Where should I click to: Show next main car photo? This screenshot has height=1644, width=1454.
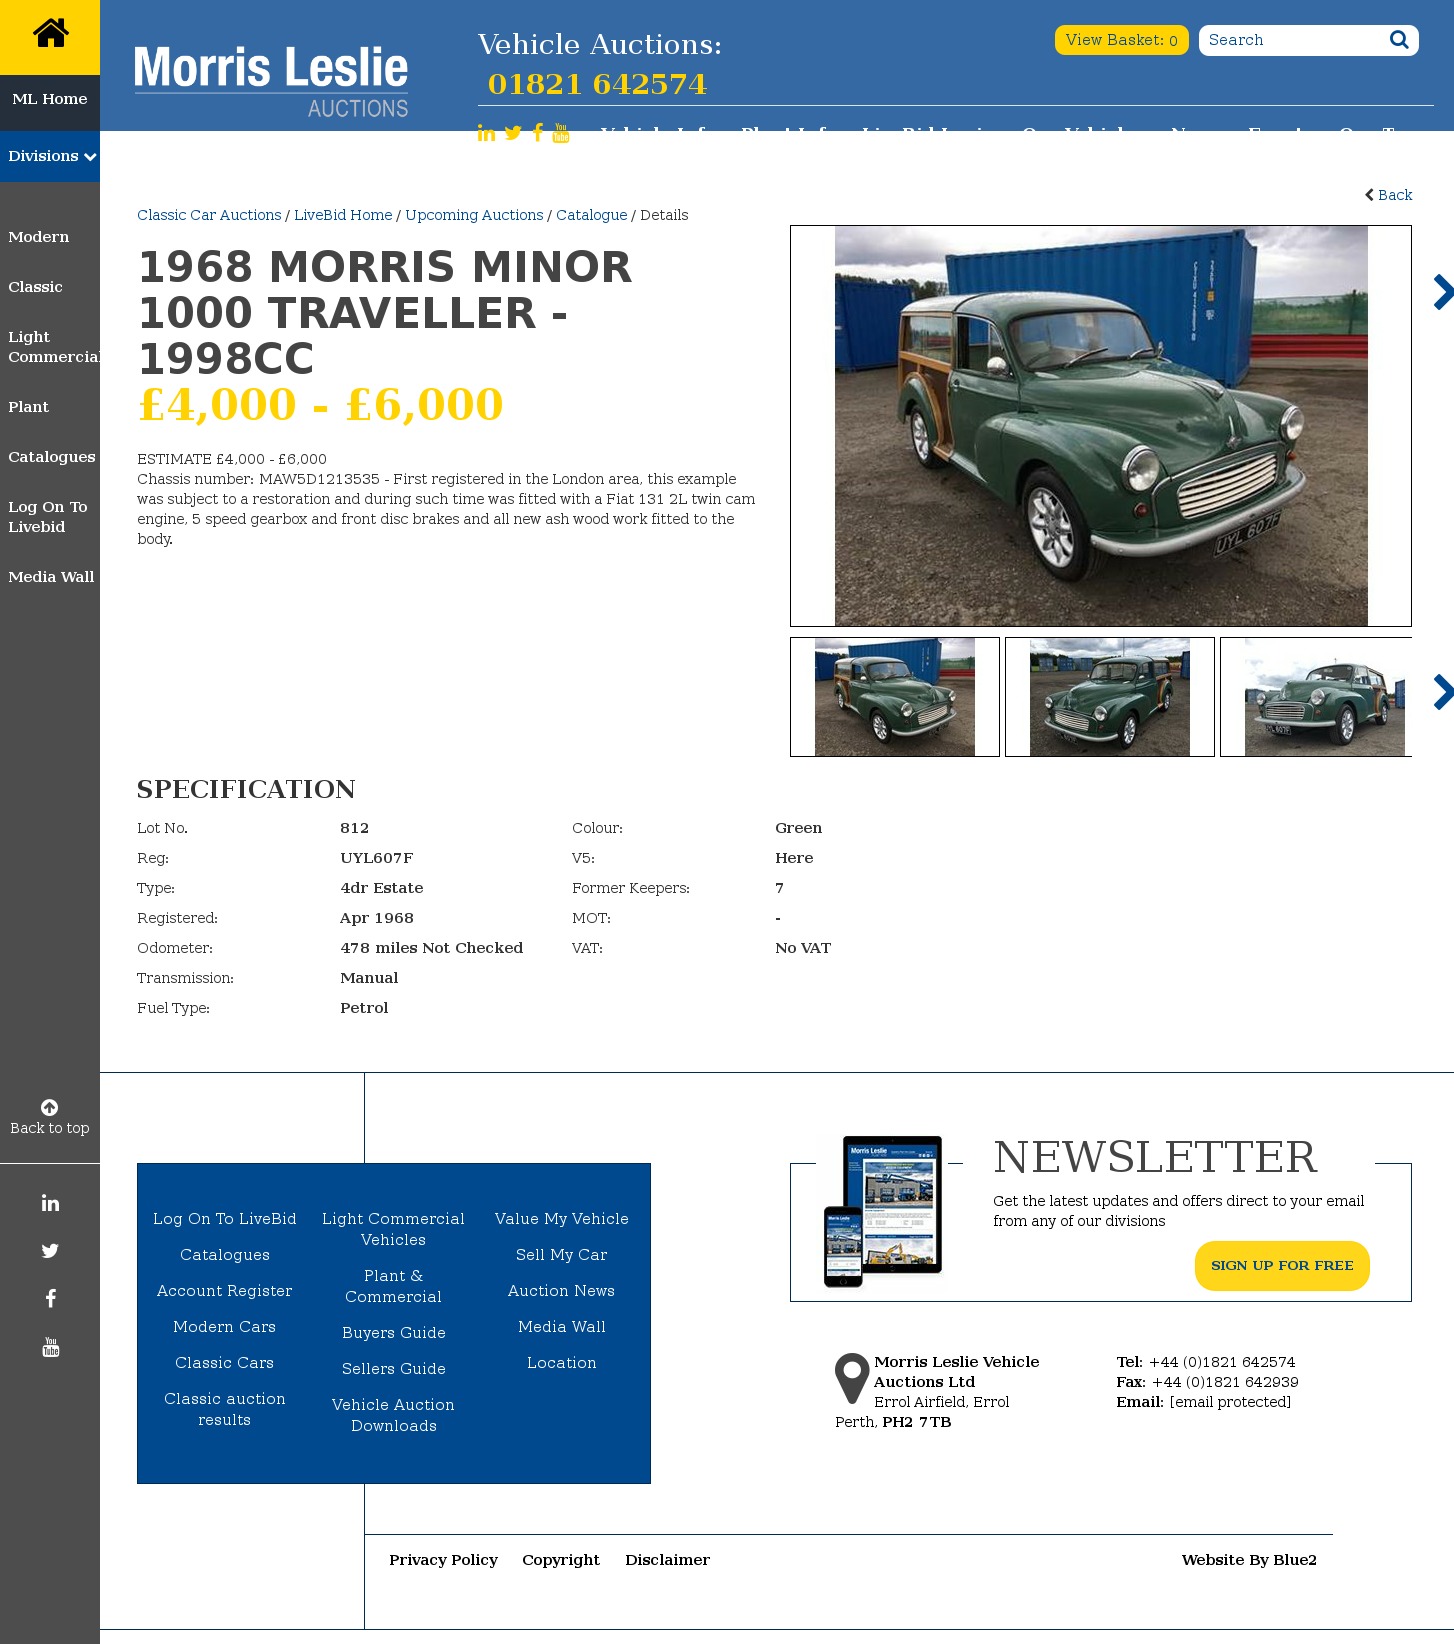coord(1442,292)
